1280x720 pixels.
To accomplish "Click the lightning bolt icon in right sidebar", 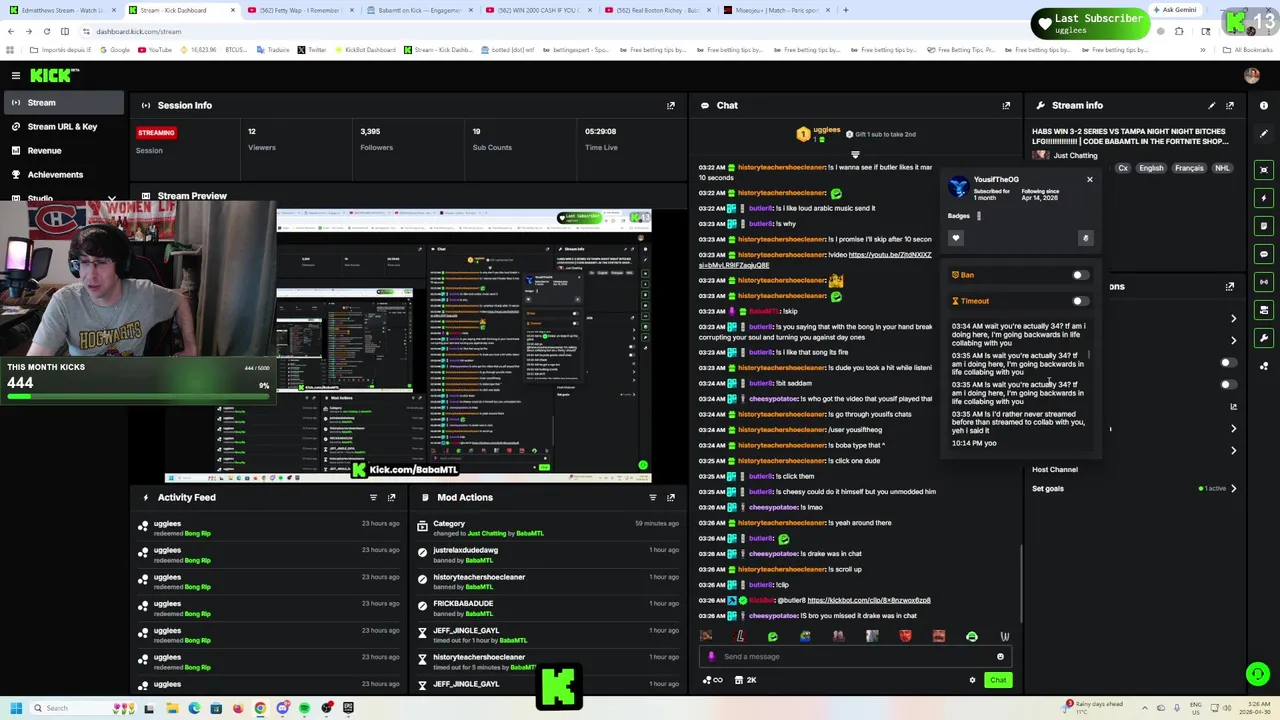I will (1265, 198).
